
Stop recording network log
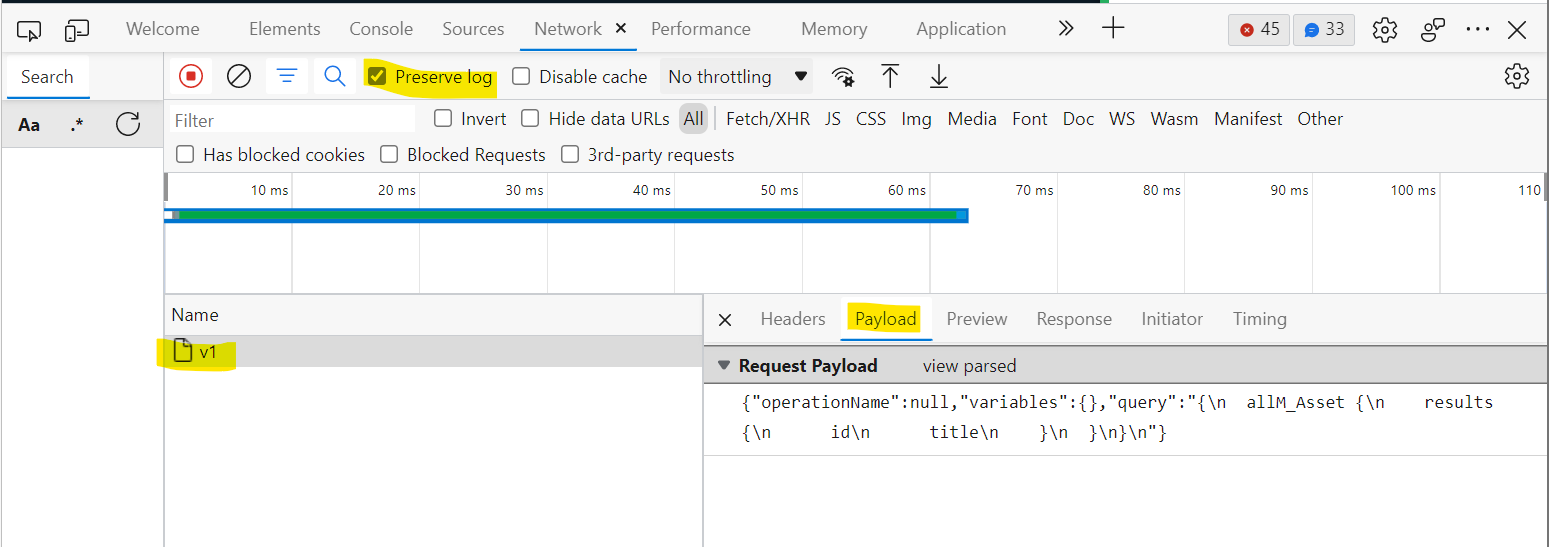click(x=190, y=76)
